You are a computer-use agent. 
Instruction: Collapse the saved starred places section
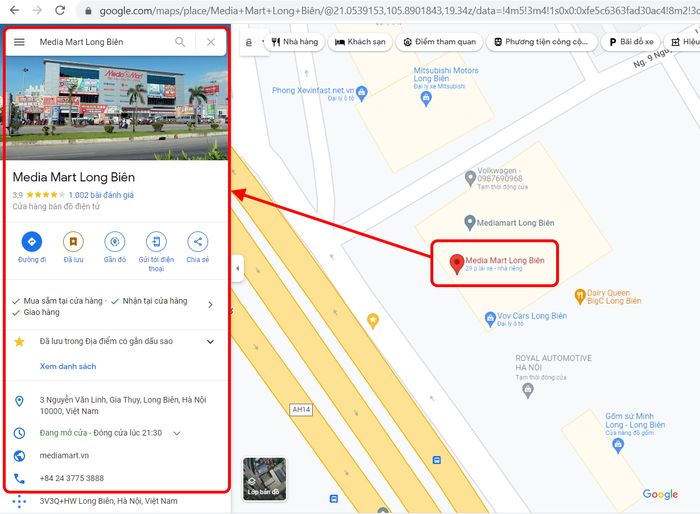click(210, 342)
